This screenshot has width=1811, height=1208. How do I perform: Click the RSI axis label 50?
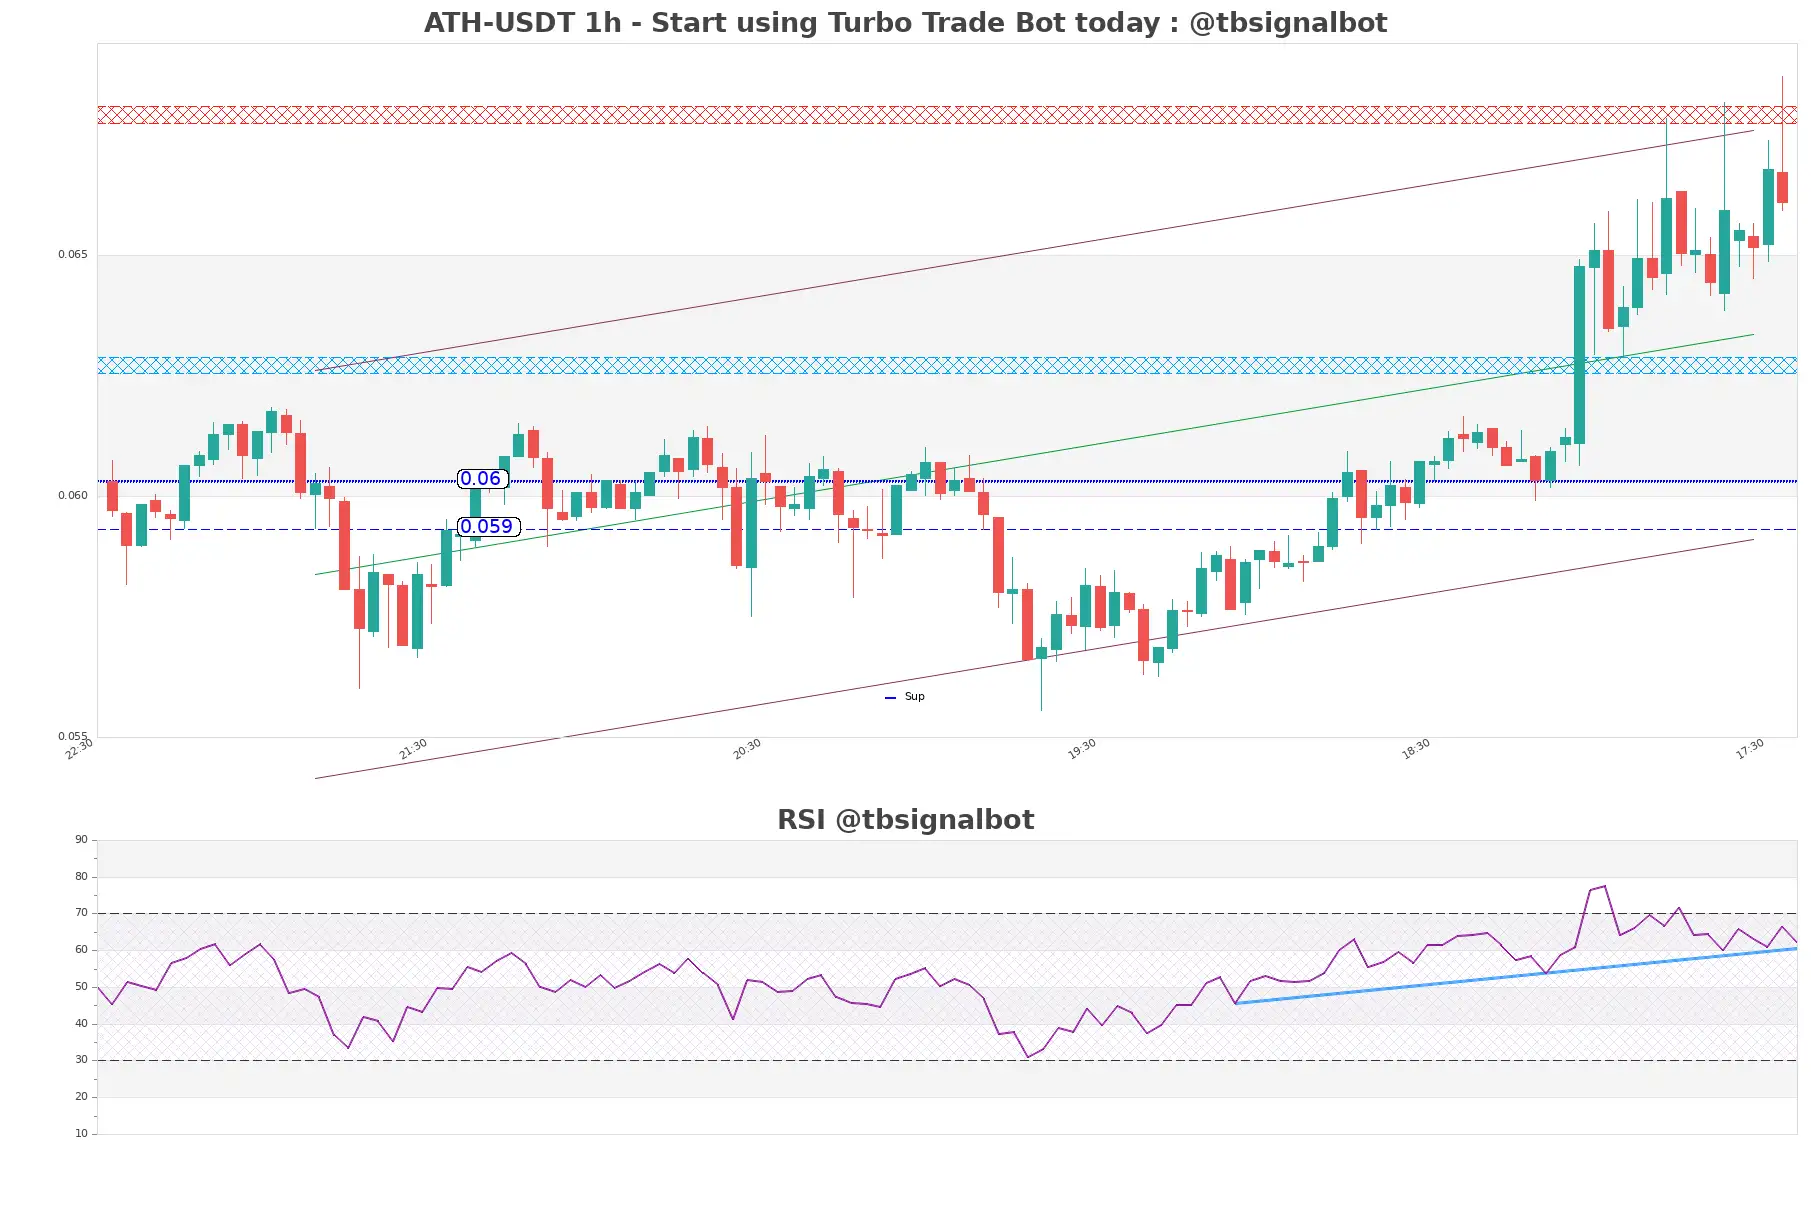tap(81, 987)
